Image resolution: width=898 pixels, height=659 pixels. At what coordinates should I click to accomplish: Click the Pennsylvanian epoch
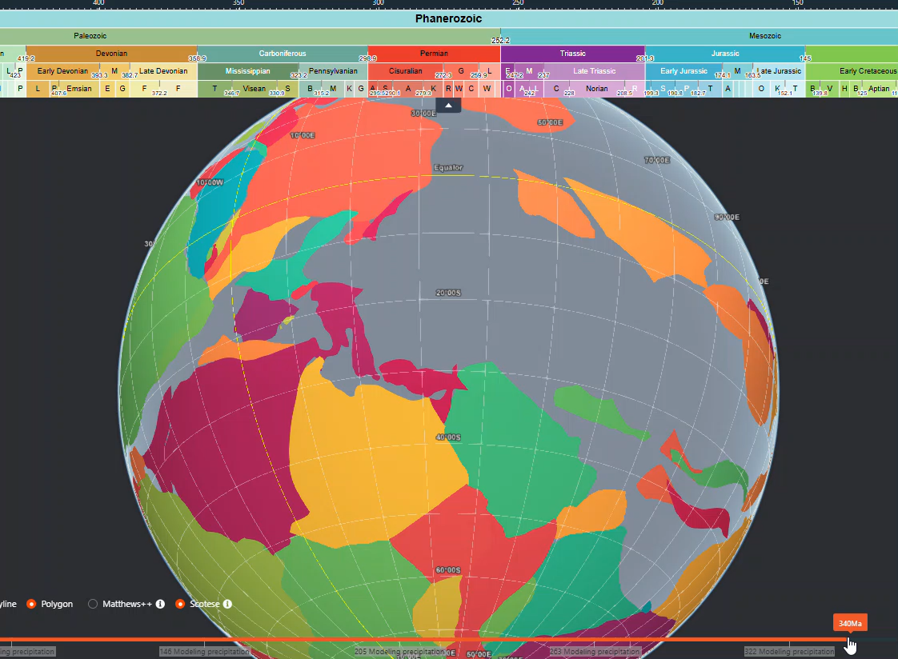pyautogui.click(x=333, y=72)
